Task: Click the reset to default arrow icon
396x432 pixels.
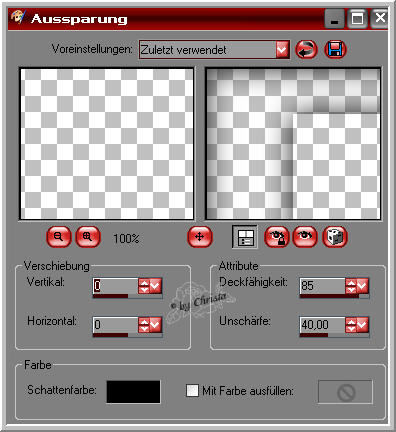Action: (306, 50)
